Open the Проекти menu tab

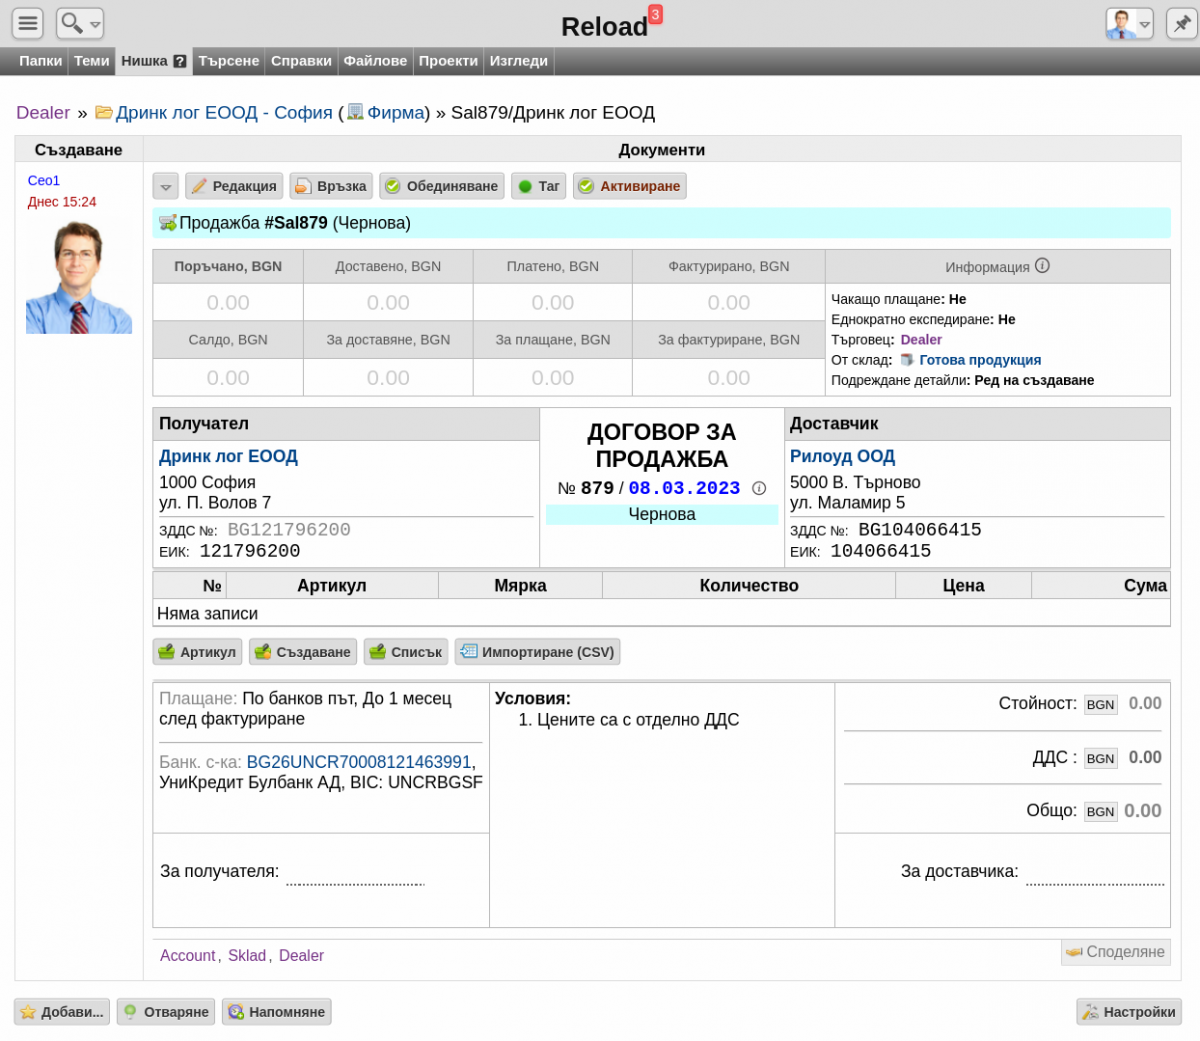(x=448, y=61)
